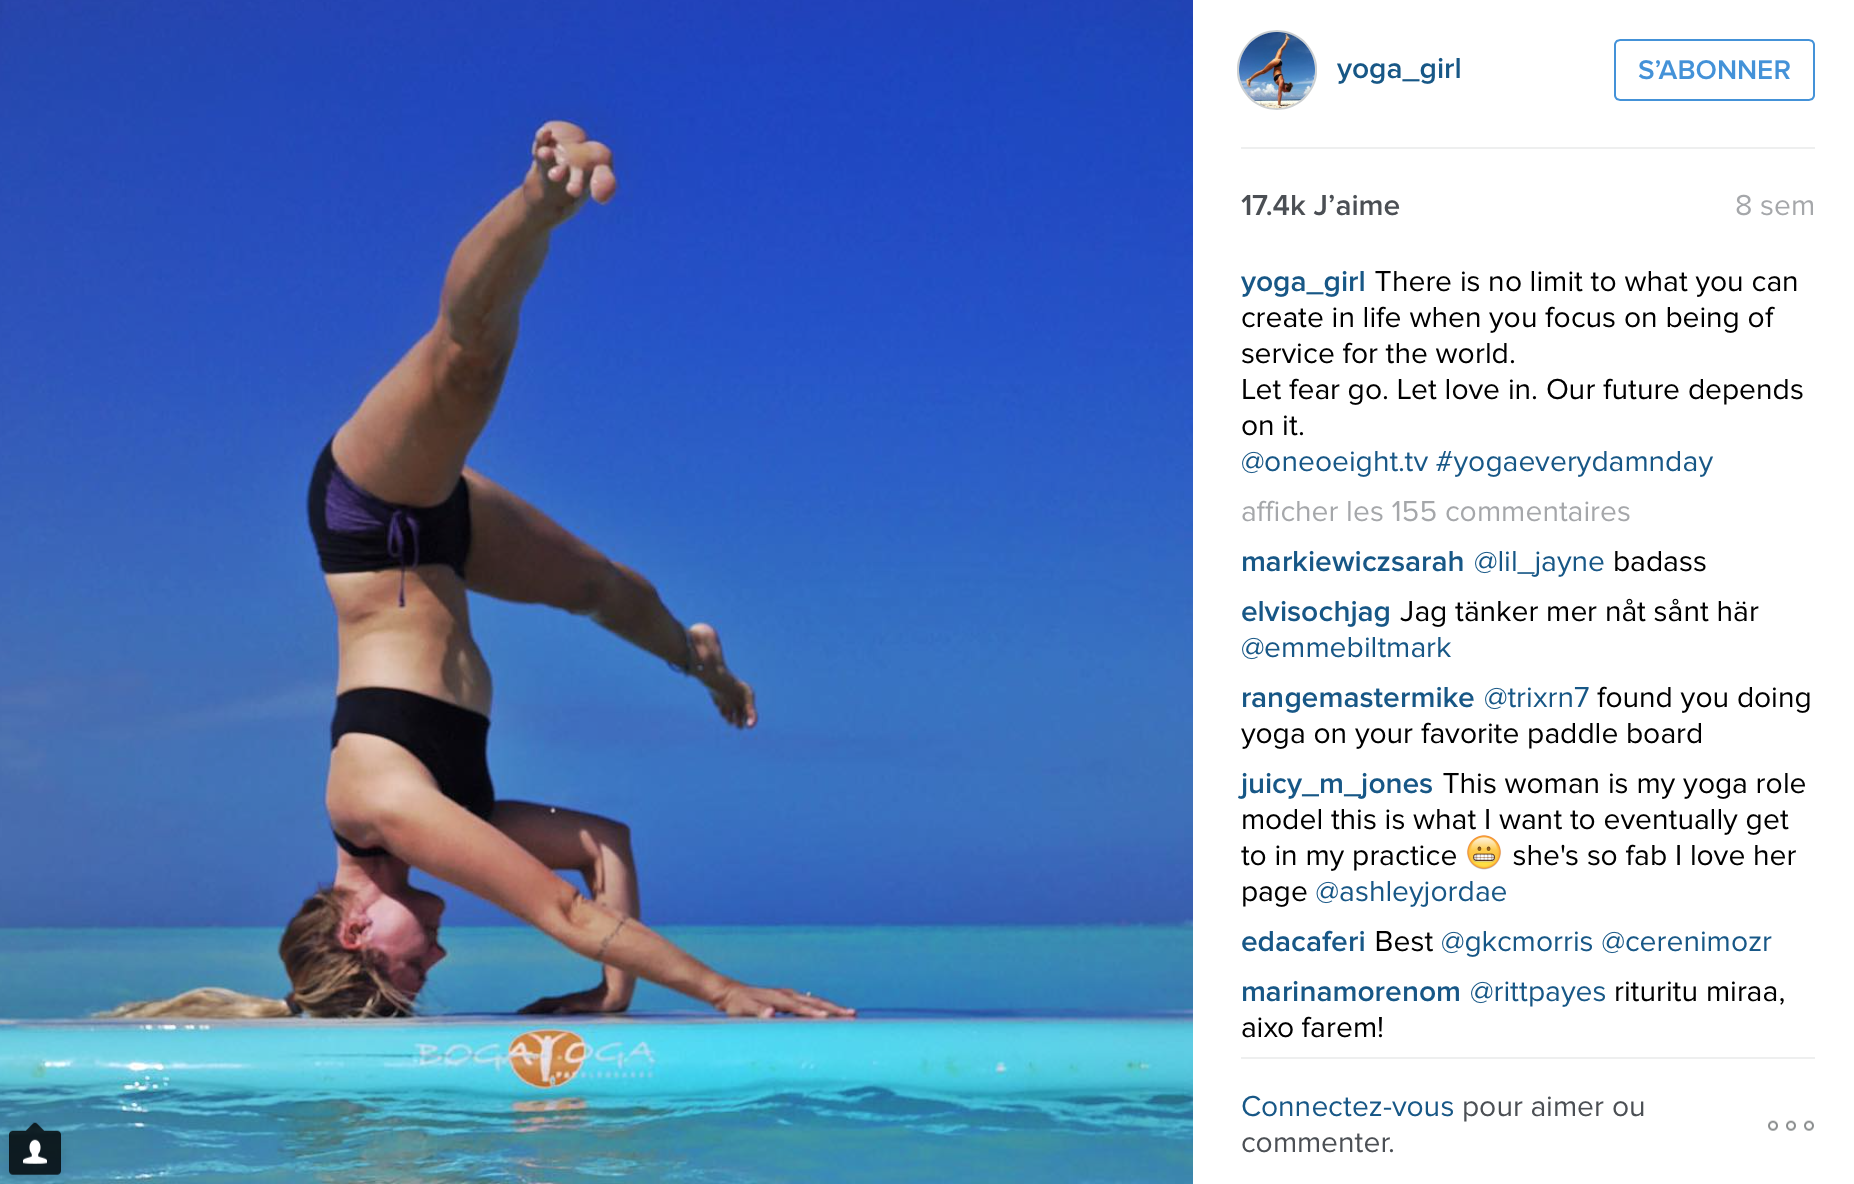This screenshot has height=1184, width=1854.
Task: Click the Connectez-vous login link
Action: click(1347, 1107)
